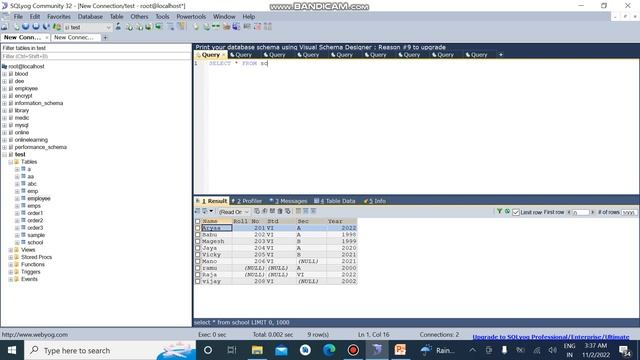
Task: Click the Name column header in result grid
Action: (217, 221)
